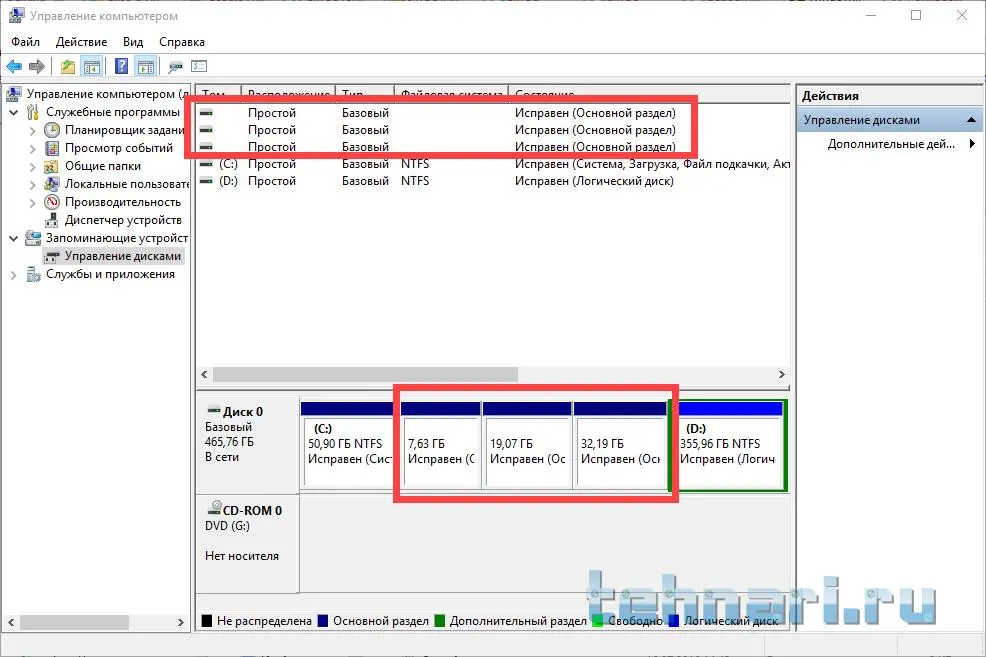Sort by the Состояние column header
Viewport: 986px width, 657px height.
click(x=649, y=94)
